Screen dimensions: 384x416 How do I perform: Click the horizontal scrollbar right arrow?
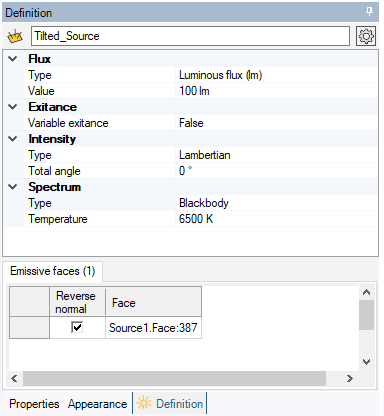pos(349,379)
